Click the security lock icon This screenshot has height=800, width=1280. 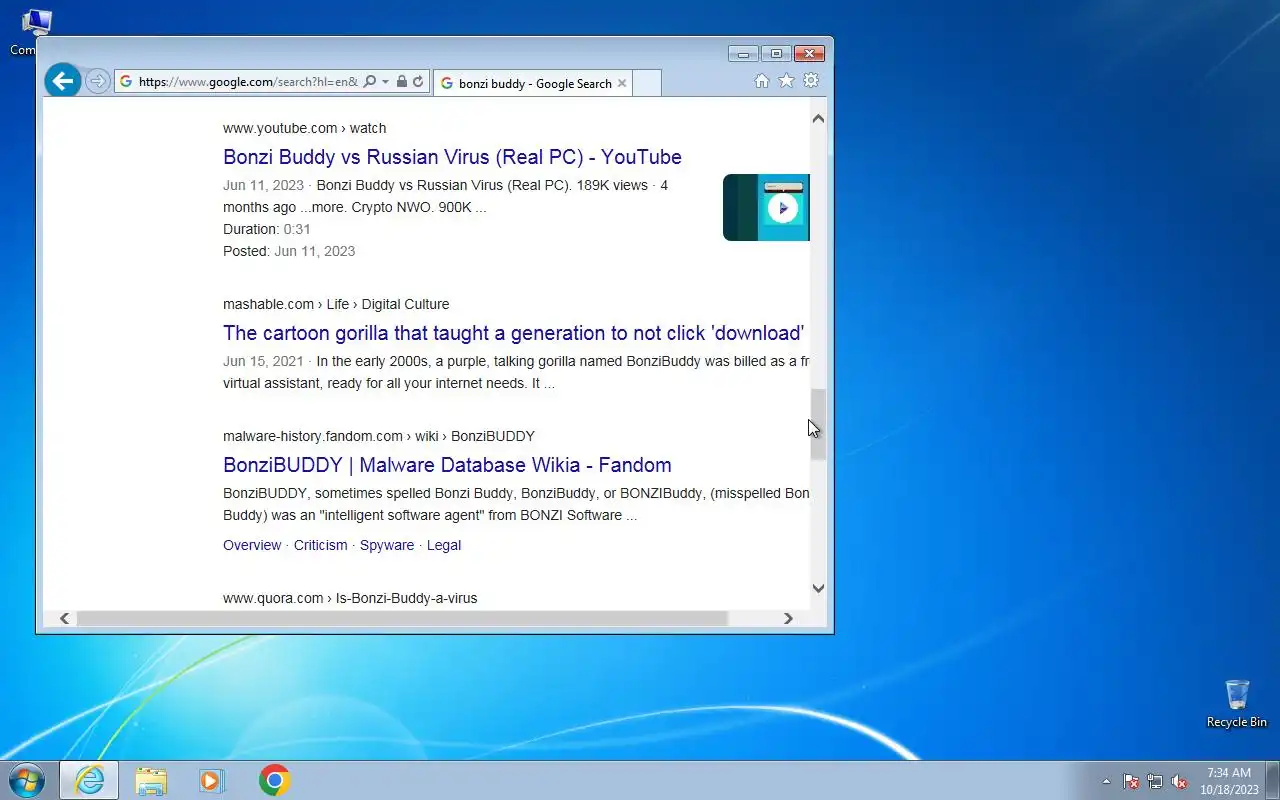[x=402, y=82]
